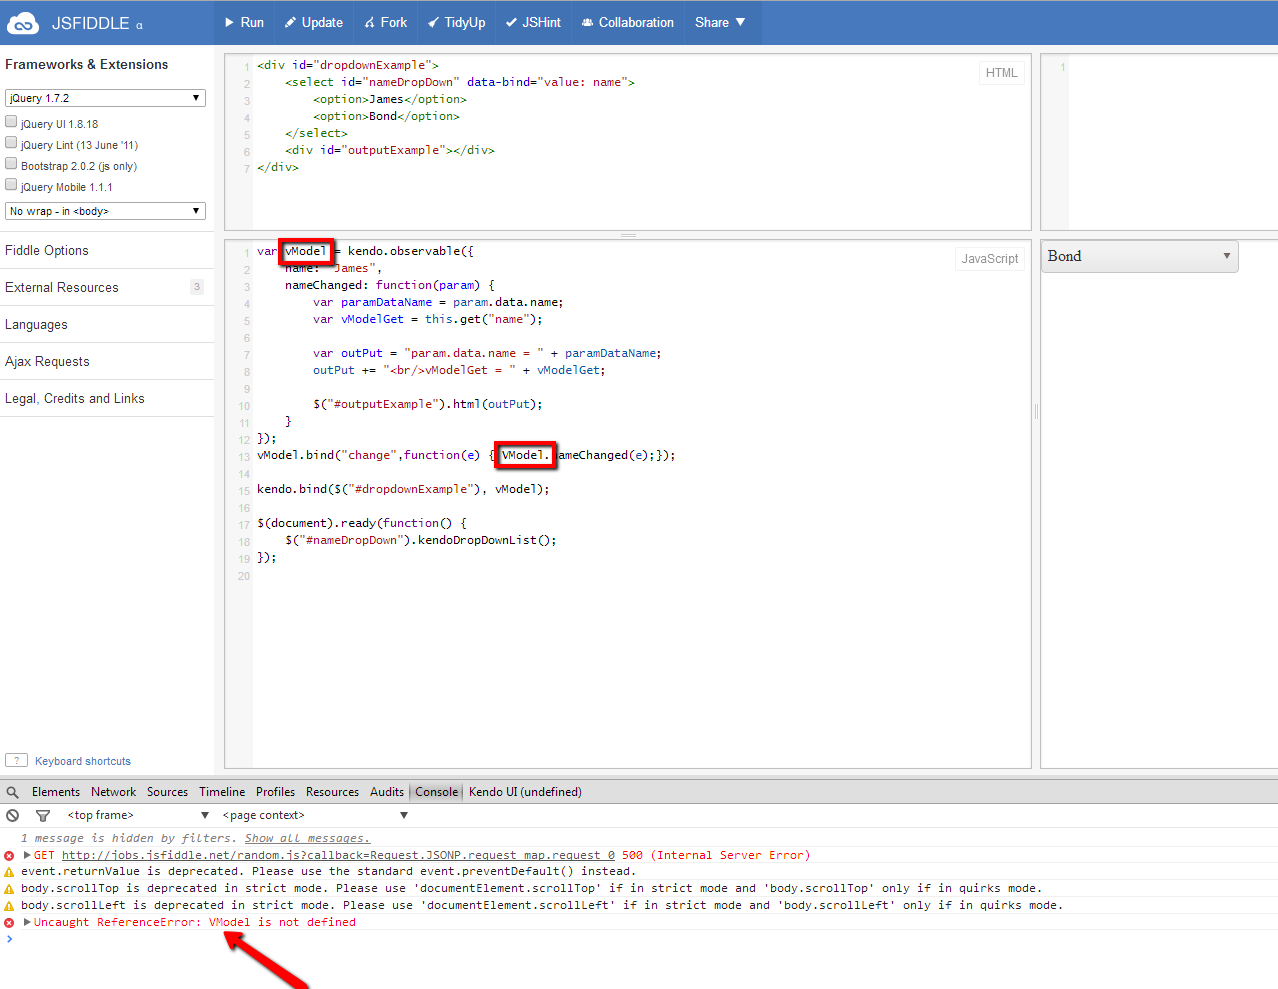Start a Collaboration session
The height and width of the screenshot is (989, 1278).
627,22
